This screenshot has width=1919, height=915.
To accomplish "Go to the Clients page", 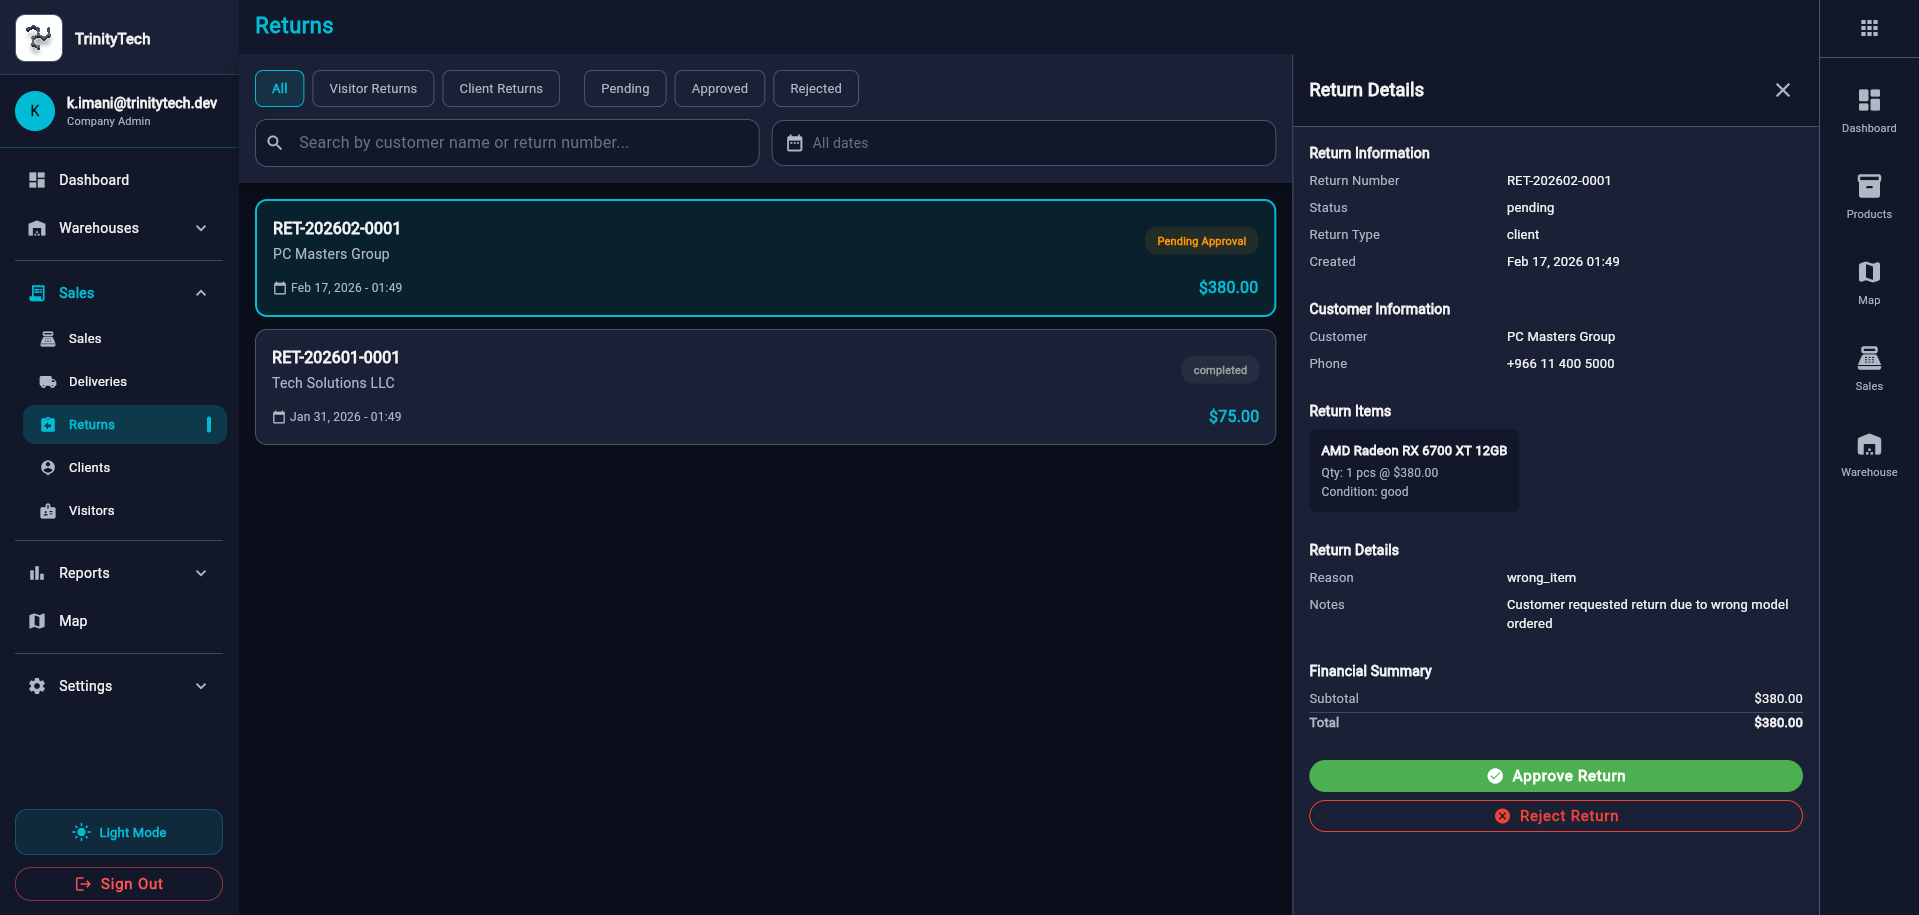I will [x=89, y=468].
